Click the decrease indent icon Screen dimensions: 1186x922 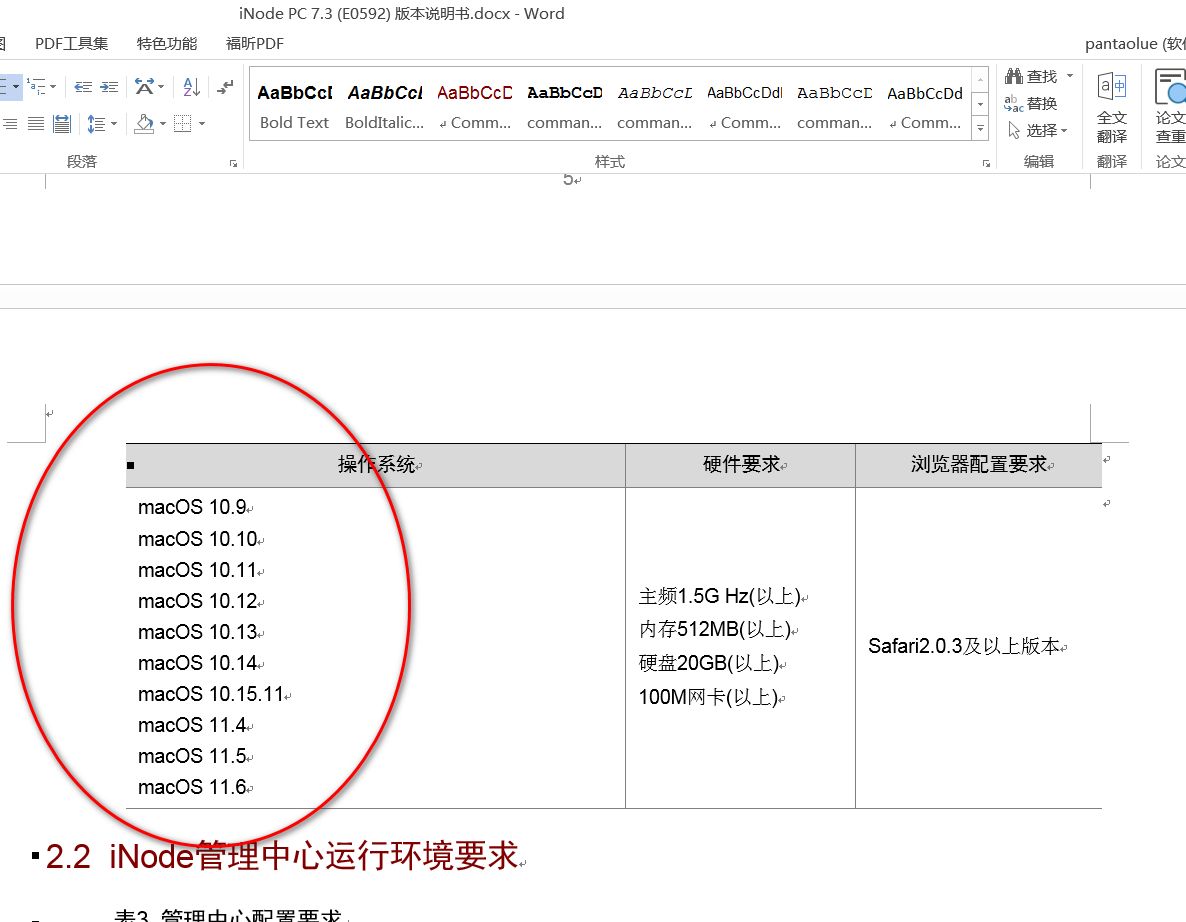83,87
